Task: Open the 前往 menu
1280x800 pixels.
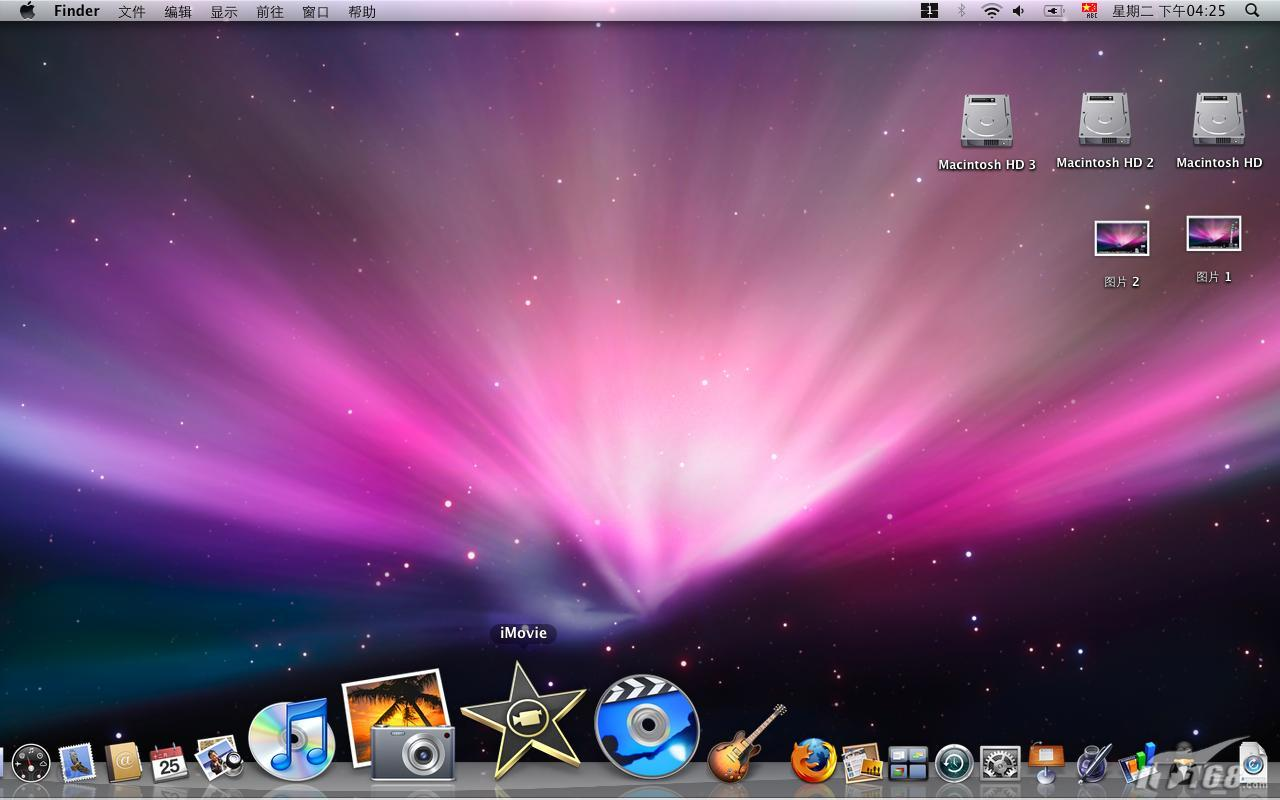Action: pos(269,12)
